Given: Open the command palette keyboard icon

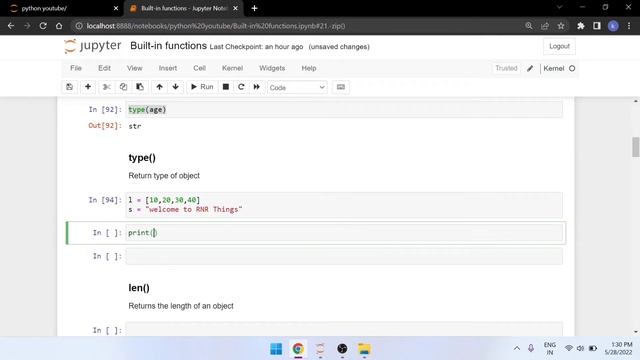Looking at the screenshot, I should coord(341,87).
